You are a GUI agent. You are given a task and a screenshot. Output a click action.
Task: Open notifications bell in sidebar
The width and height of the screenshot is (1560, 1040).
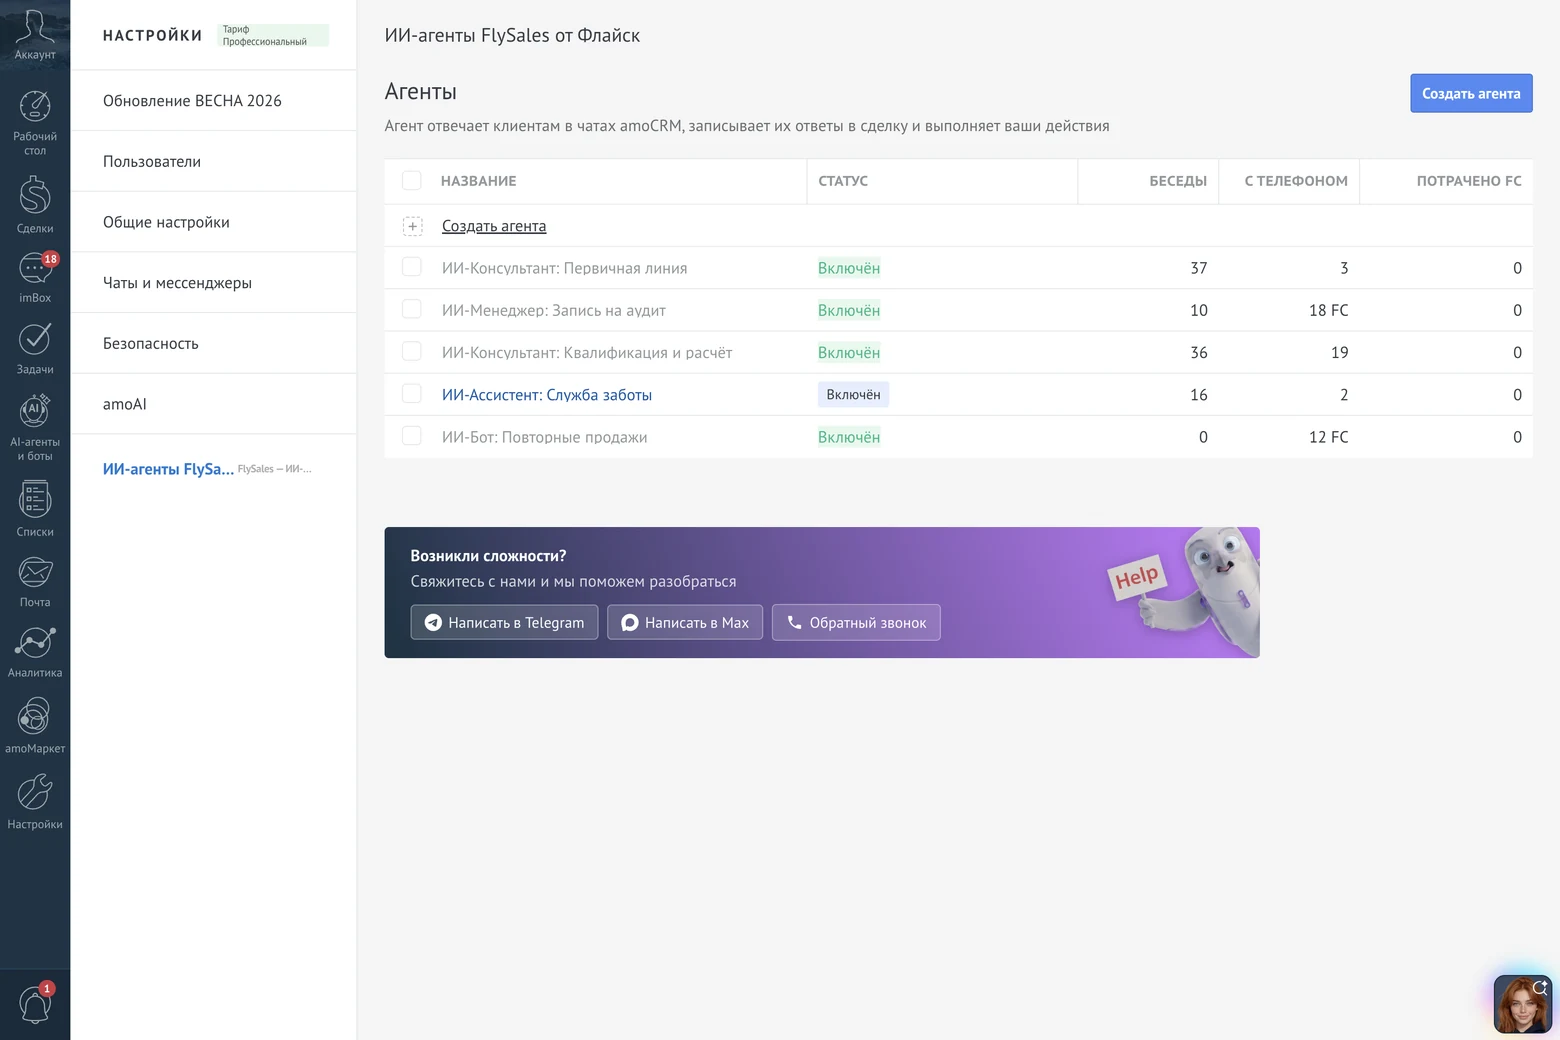click(x=35, y=1003)
